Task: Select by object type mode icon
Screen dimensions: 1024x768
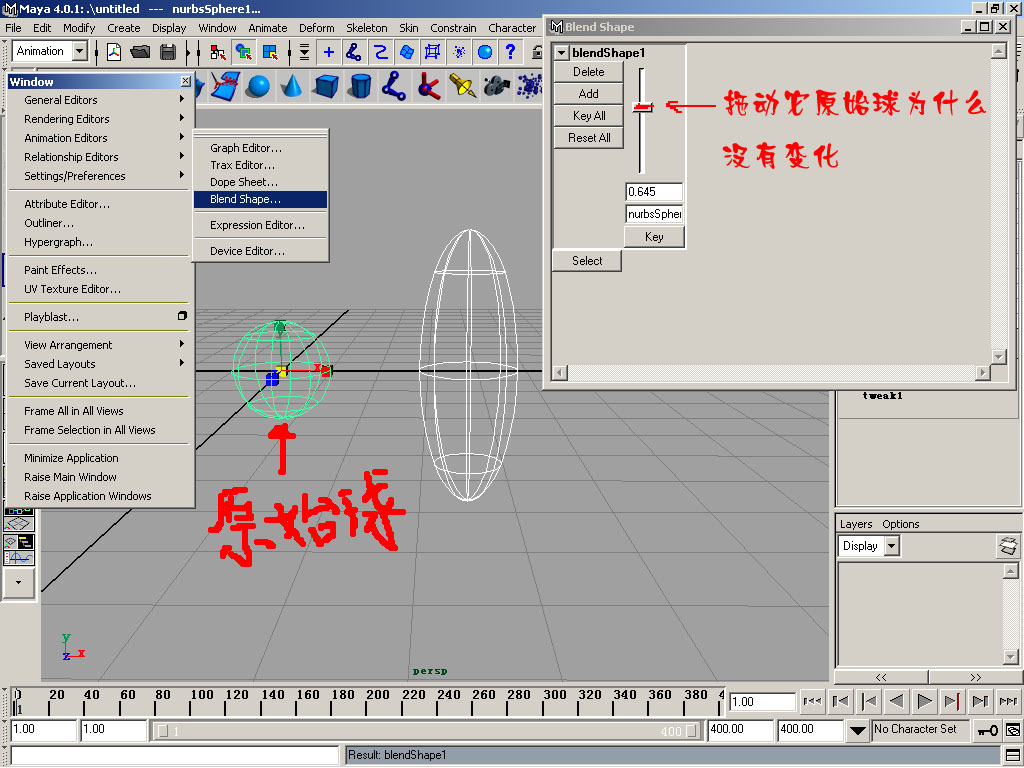Action: pos(244,52)
